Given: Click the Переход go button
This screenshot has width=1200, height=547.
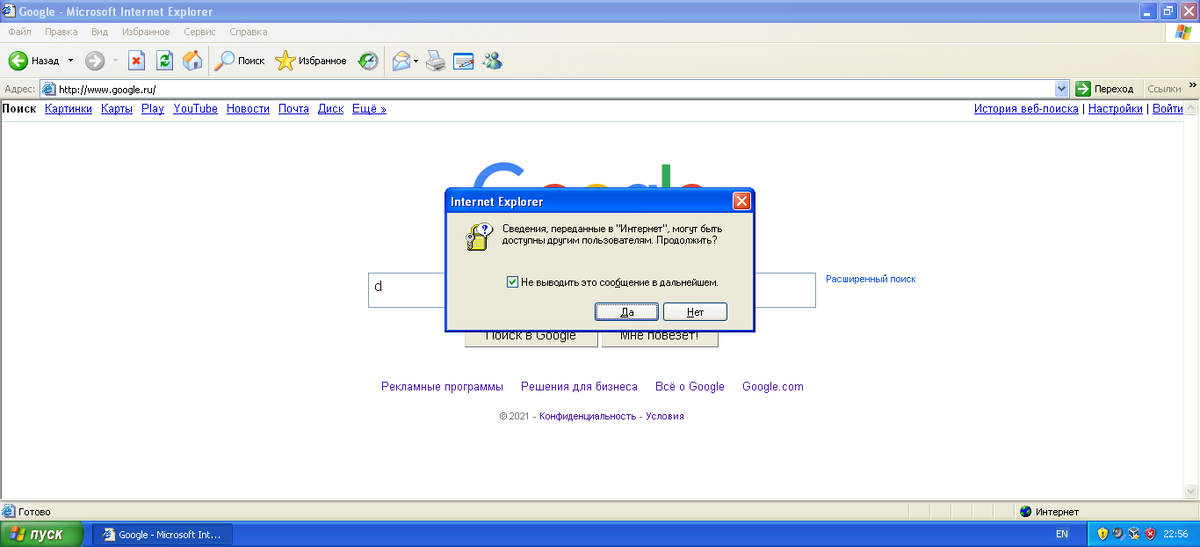Looking at the screenshot, I should (1105, 88).
